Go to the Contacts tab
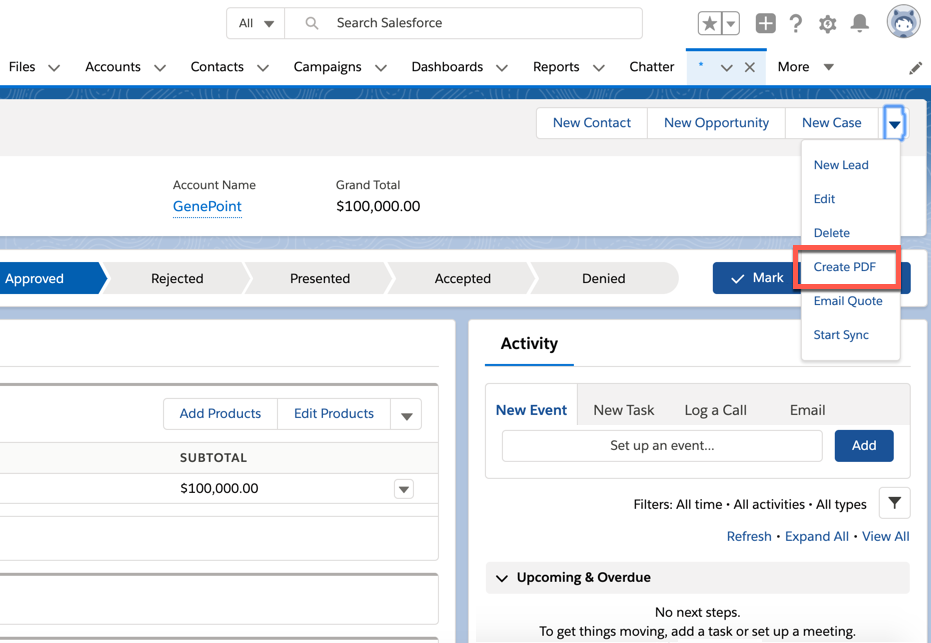This screenshot has height=643, width=931. [x=217, y=66]
